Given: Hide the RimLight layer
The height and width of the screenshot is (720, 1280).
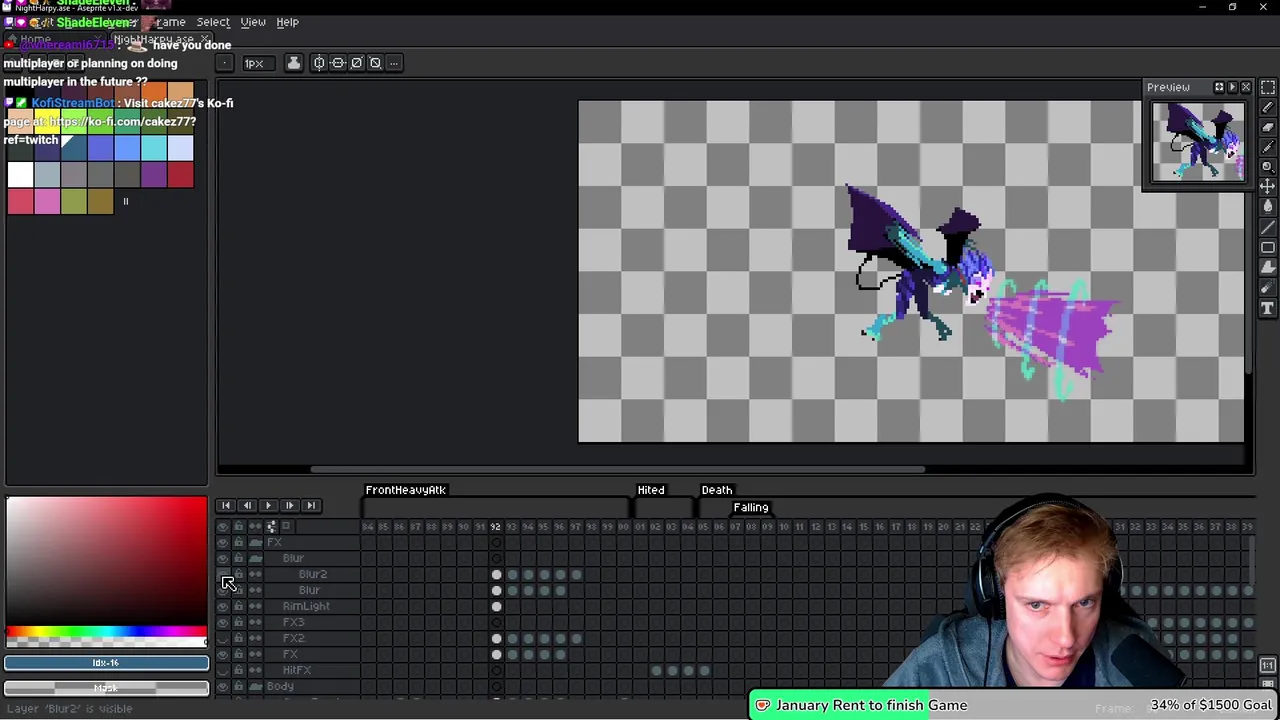Looking at the screenshot, I should 223,606.
